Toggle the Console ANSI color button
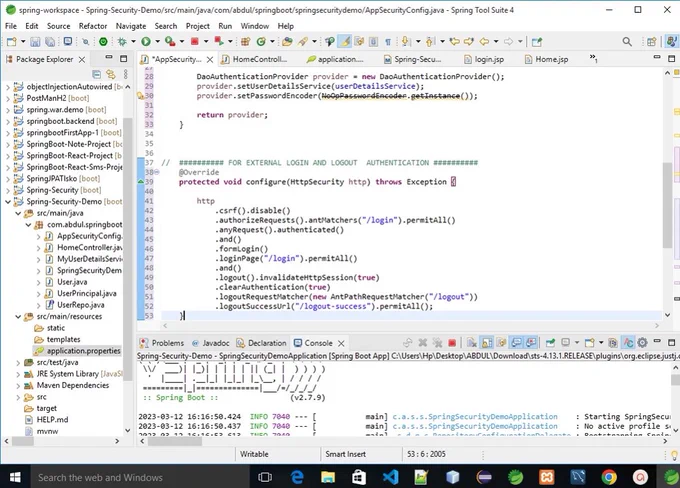The width and height of the screenshot is (680, 488). [628, 343]
